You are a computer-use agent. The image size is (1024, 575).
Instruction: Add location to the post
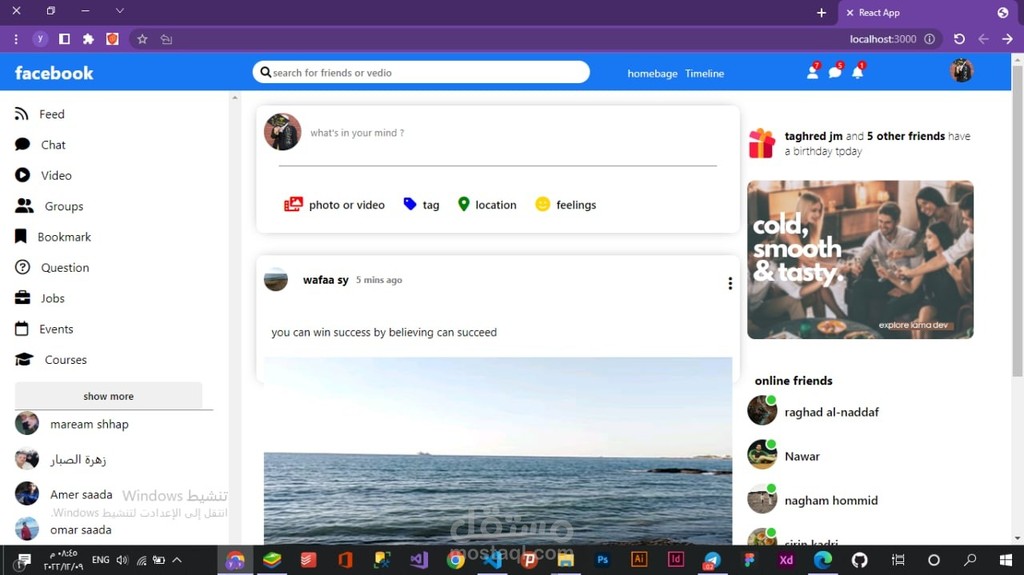[x=487, y=205]
